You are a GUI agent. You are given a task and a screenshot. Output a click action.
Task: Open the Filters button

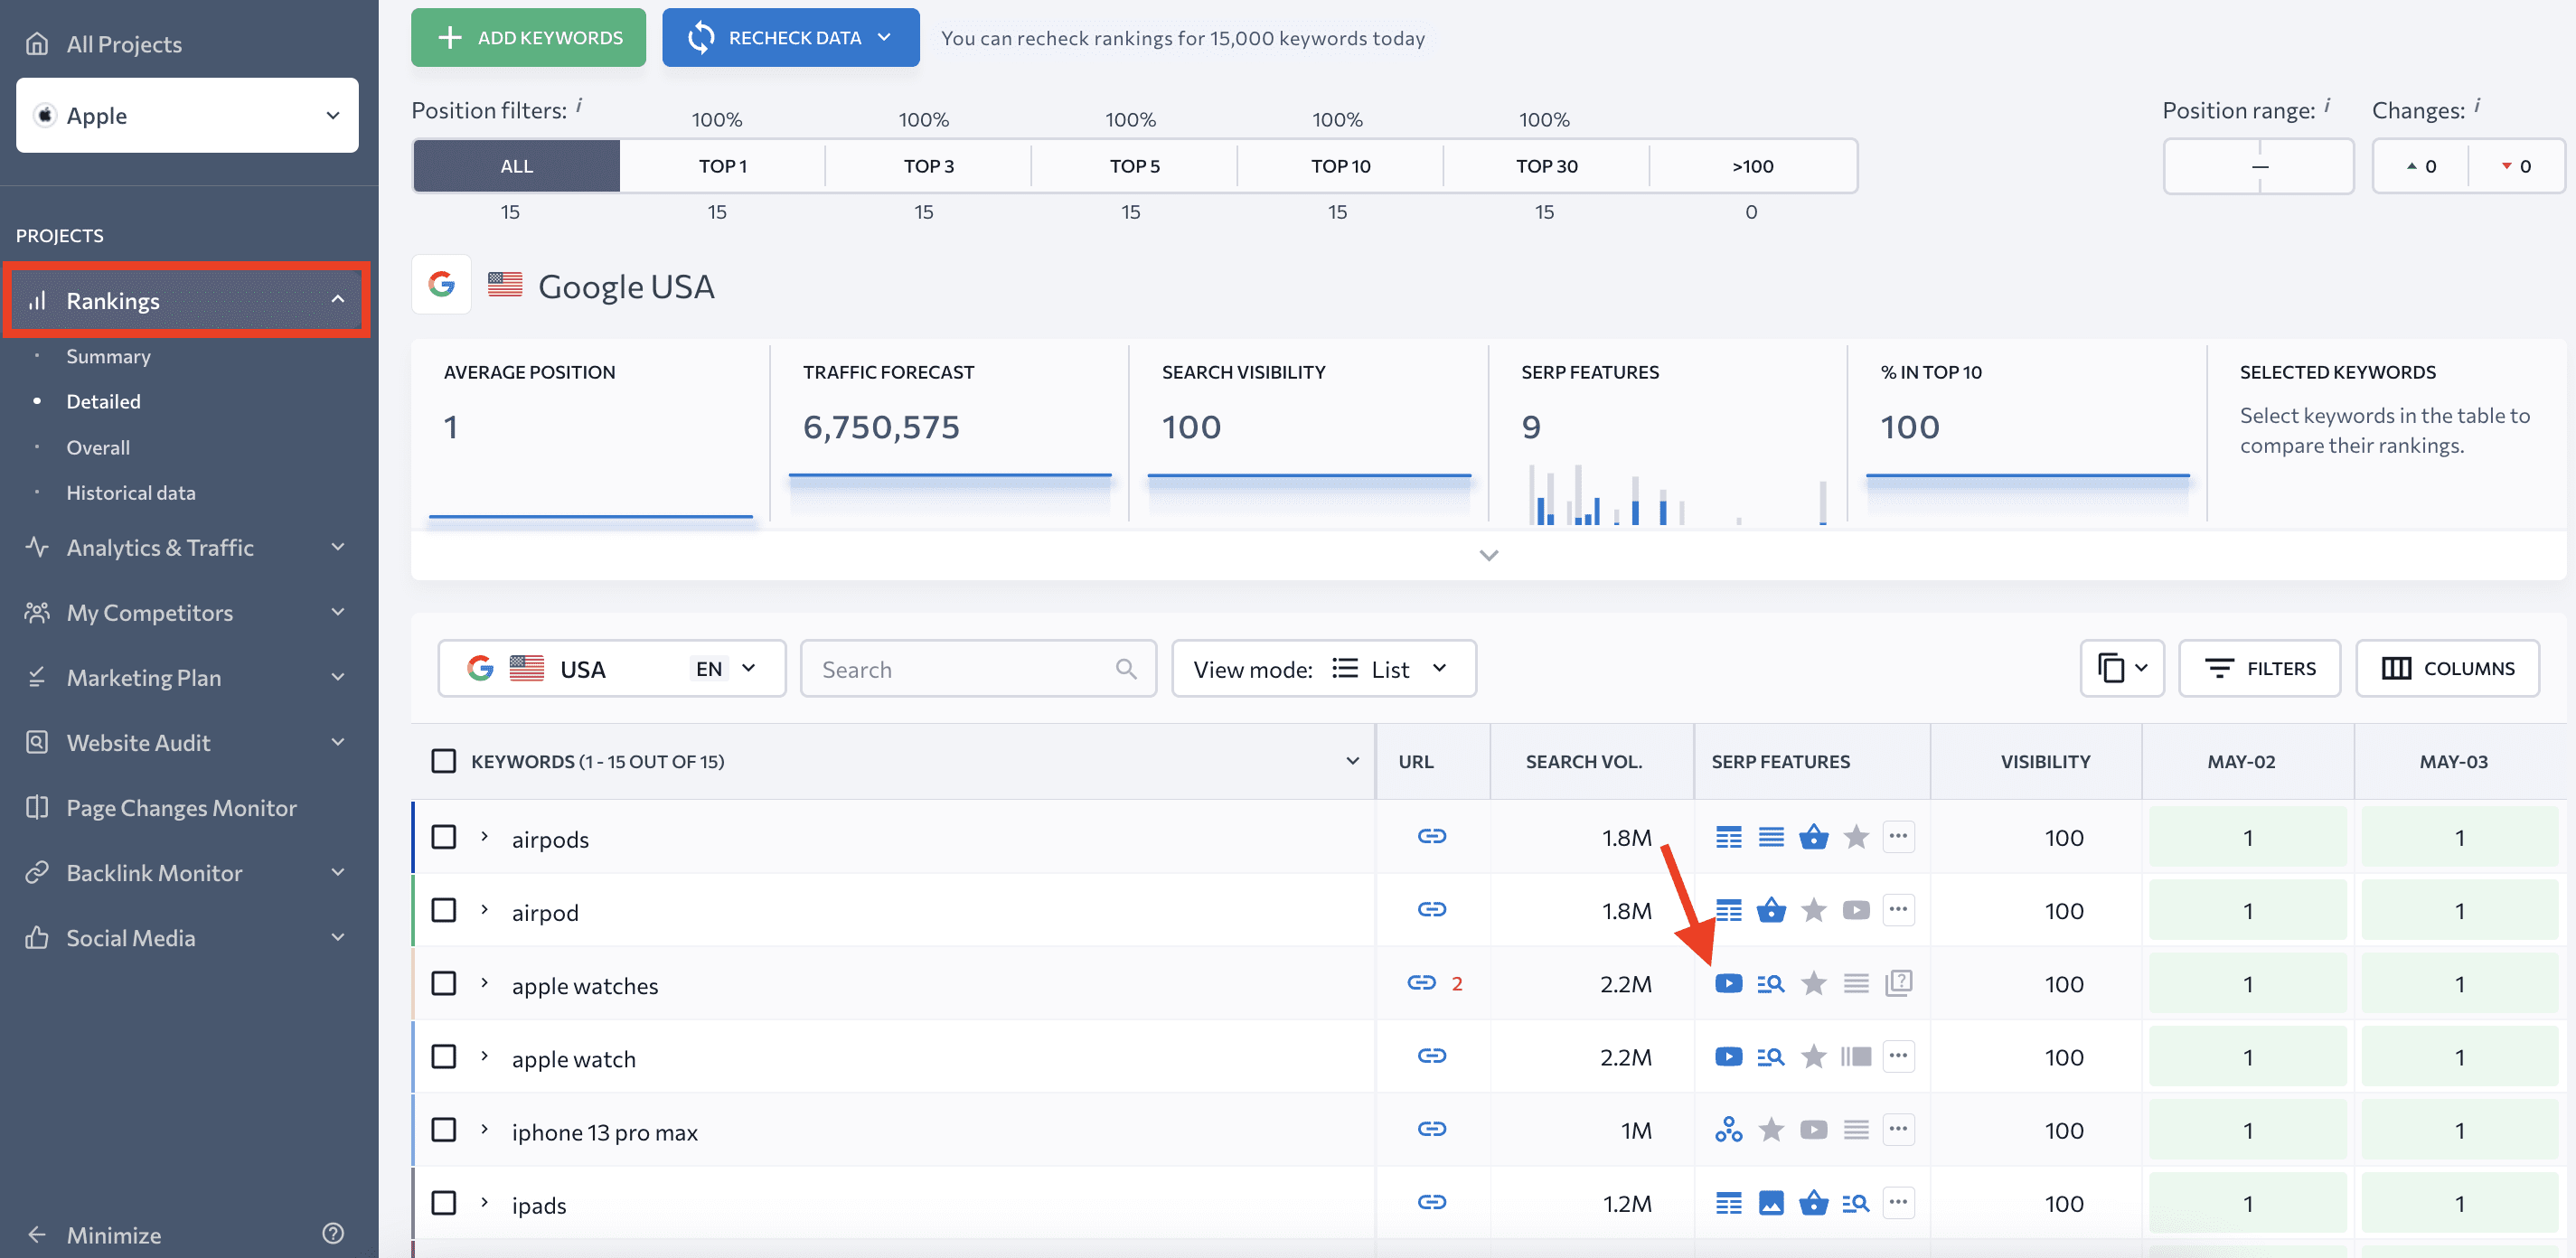(x=2258, y=668)
